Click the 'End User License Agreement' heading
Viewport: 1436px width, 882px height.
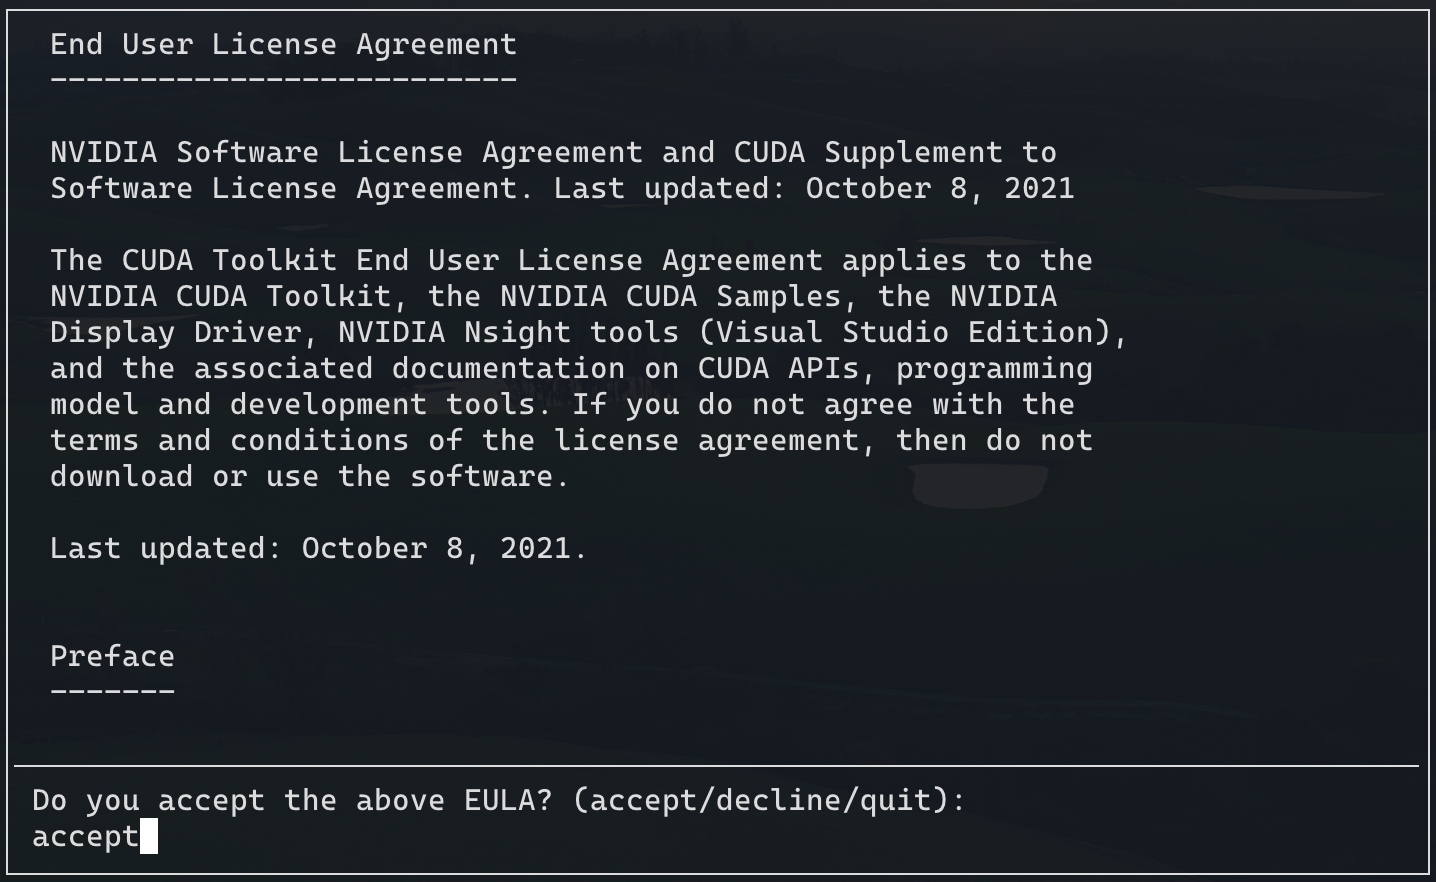pos(284,45)
